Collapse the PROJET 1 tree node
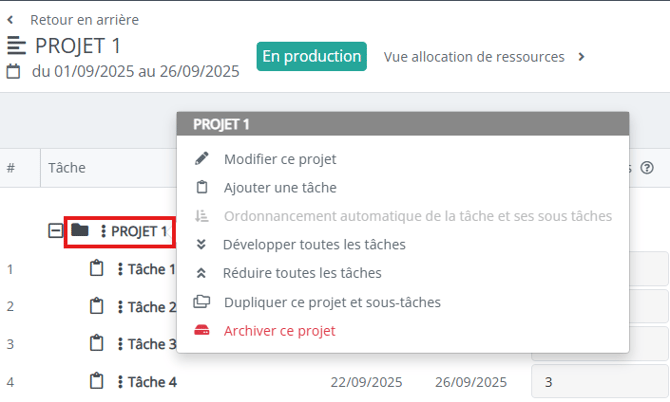The width and height of the screenshot is (670, 402). [x=56, y=232]
